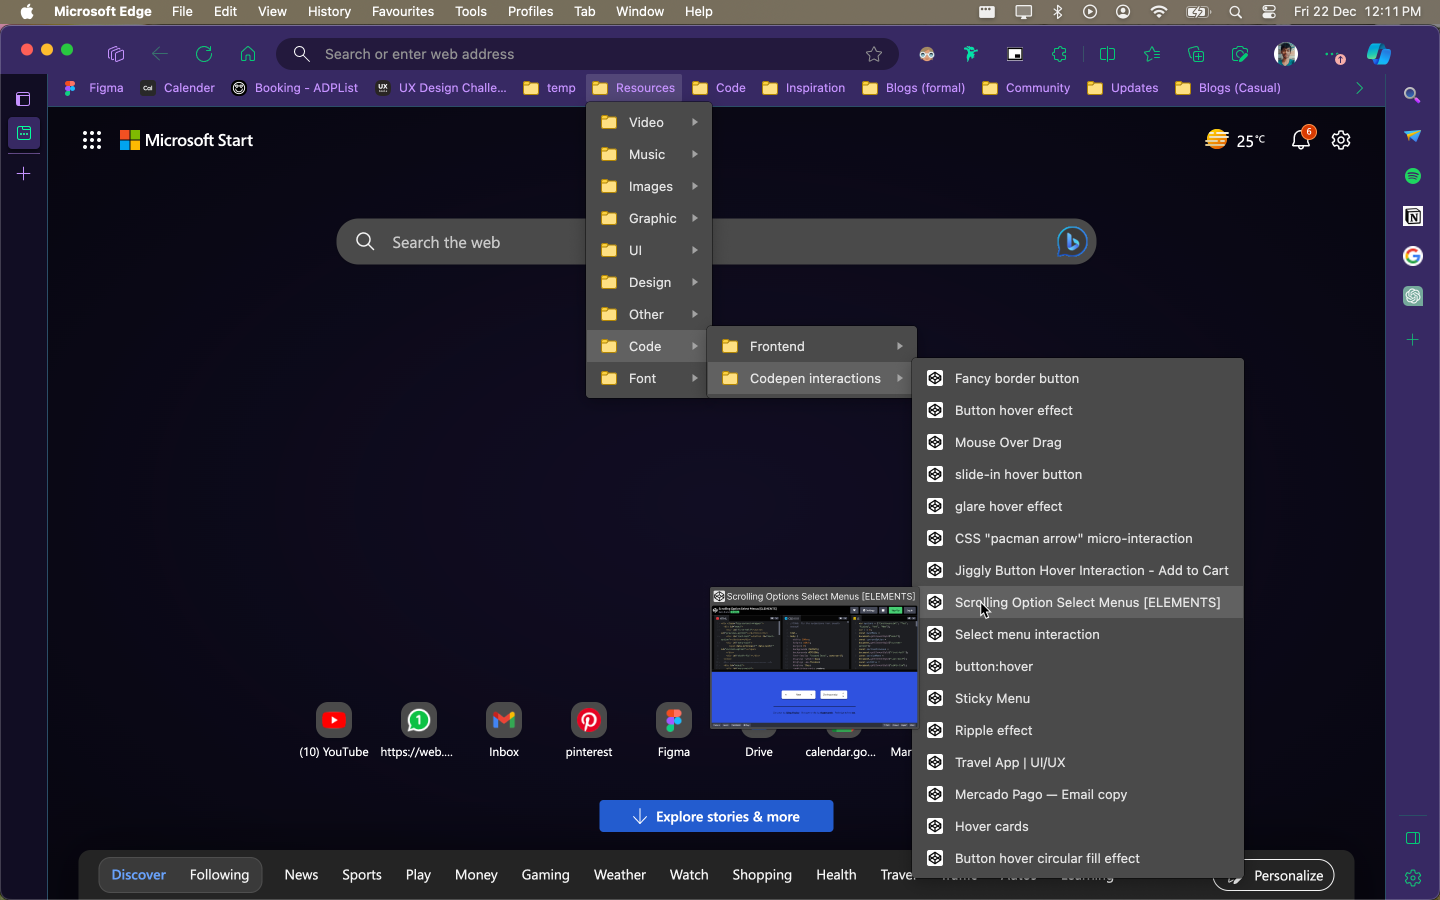1440x900 pixels.
Task: Expand the Graphic bookmarks folder
Action: tap(649, 218)
